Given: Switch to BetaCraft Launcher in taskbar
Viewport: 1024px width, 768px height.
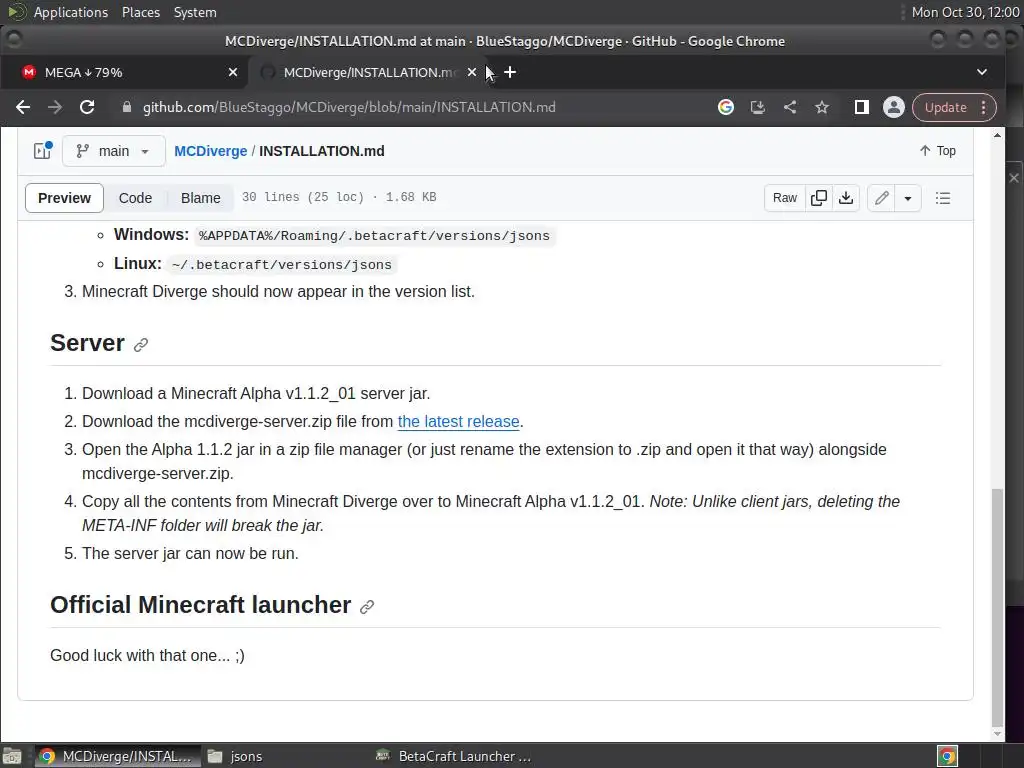Looking at the screenshot, I should pyautogui.click(x=453, y=756).
